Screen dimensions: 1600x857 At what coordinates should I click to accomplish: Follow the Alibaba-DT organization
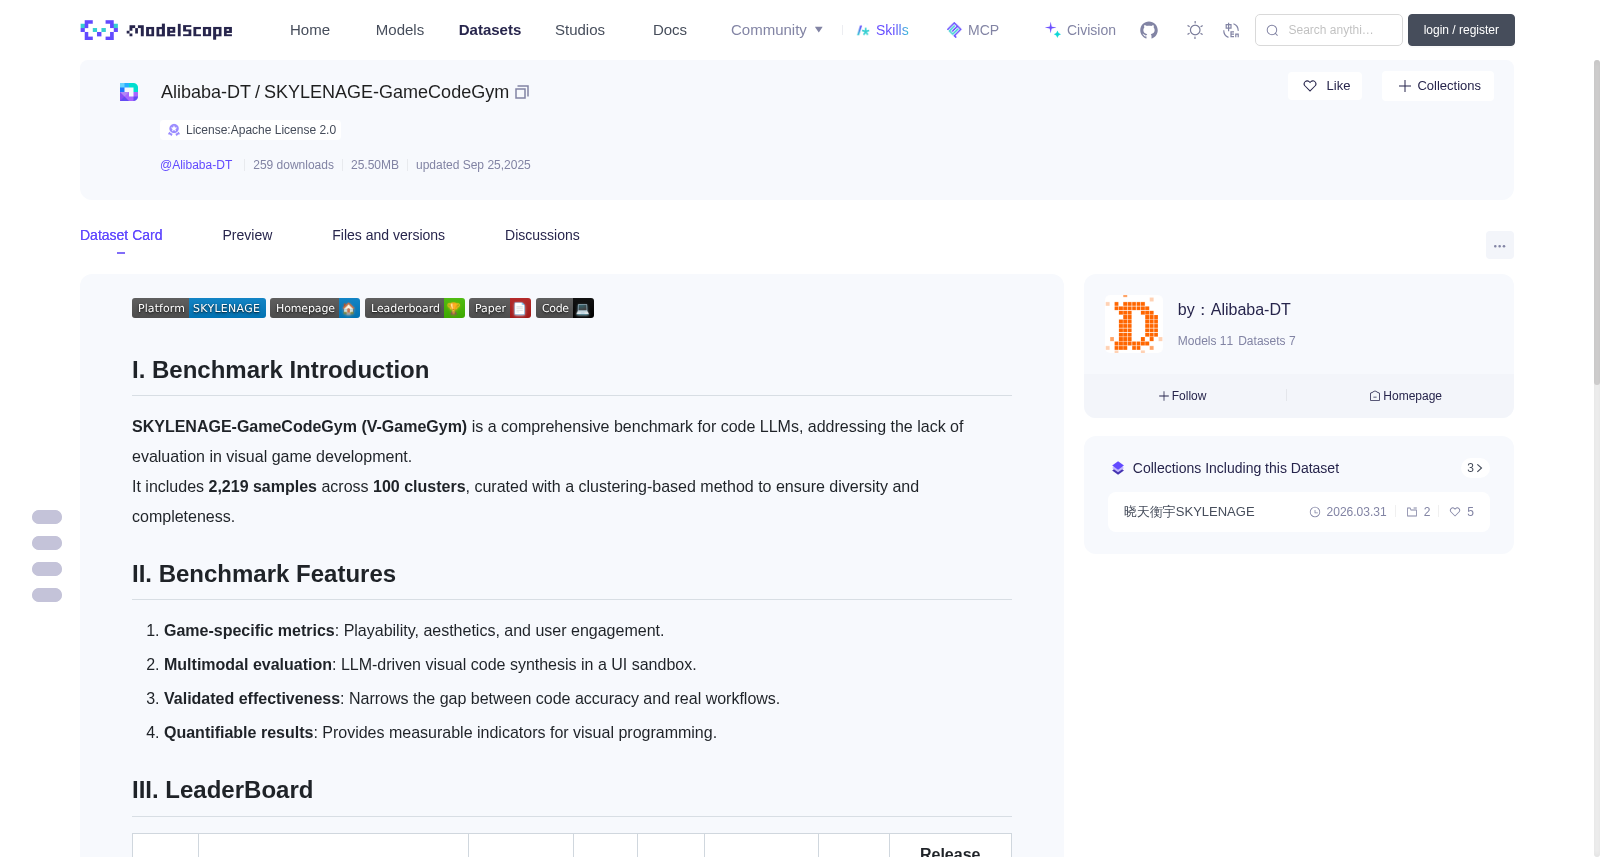[1183, 396]
